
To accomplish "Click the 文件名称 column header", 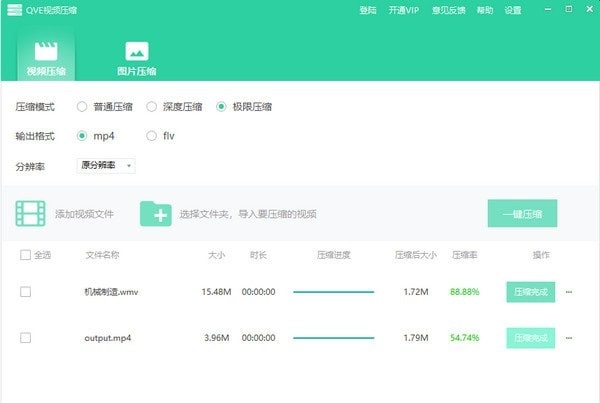I will coord(102,255).
